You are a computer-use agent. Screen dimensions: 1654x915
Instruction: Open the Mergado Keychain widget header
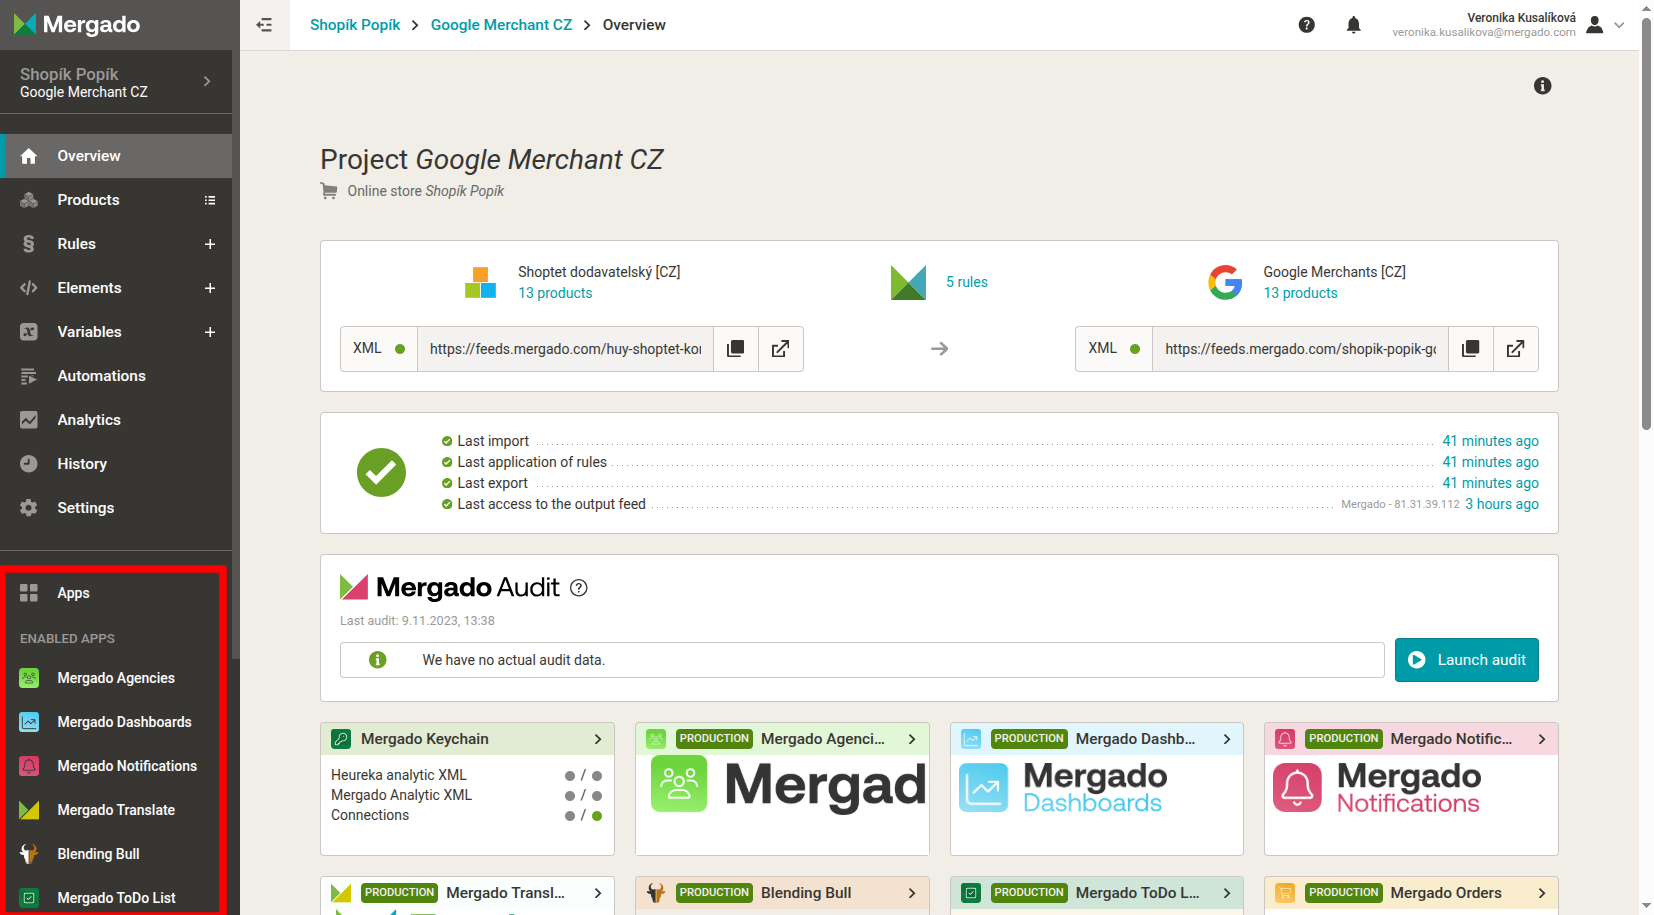pos(467,739)
